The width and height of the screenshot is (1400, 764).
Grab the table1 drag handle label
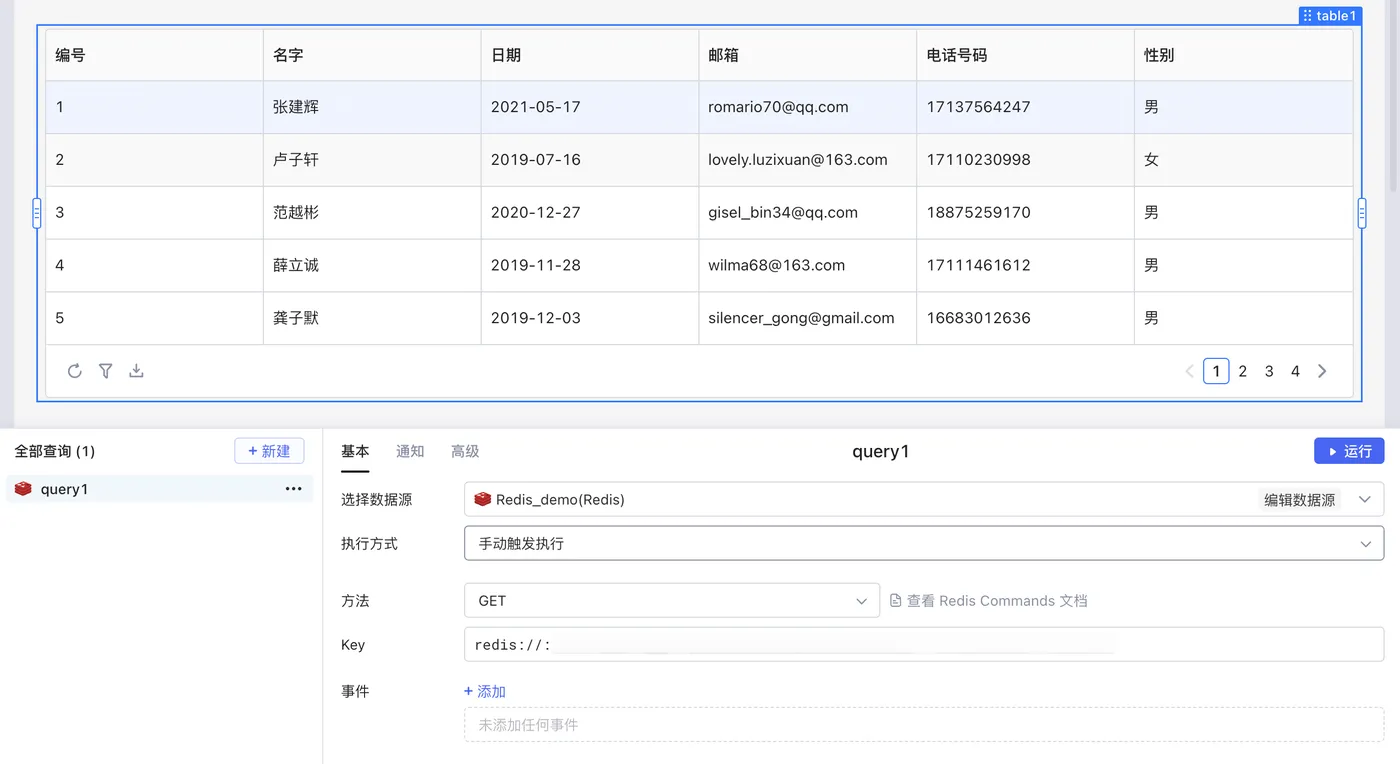tap(1330, 16)
